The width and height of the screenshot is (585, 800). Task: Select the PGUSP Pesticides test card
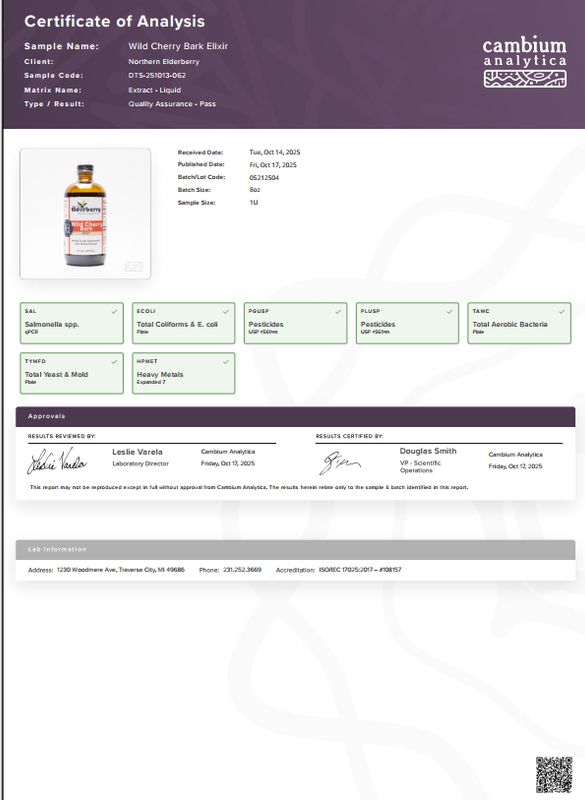pyautogui.click(x=295, y=323)
